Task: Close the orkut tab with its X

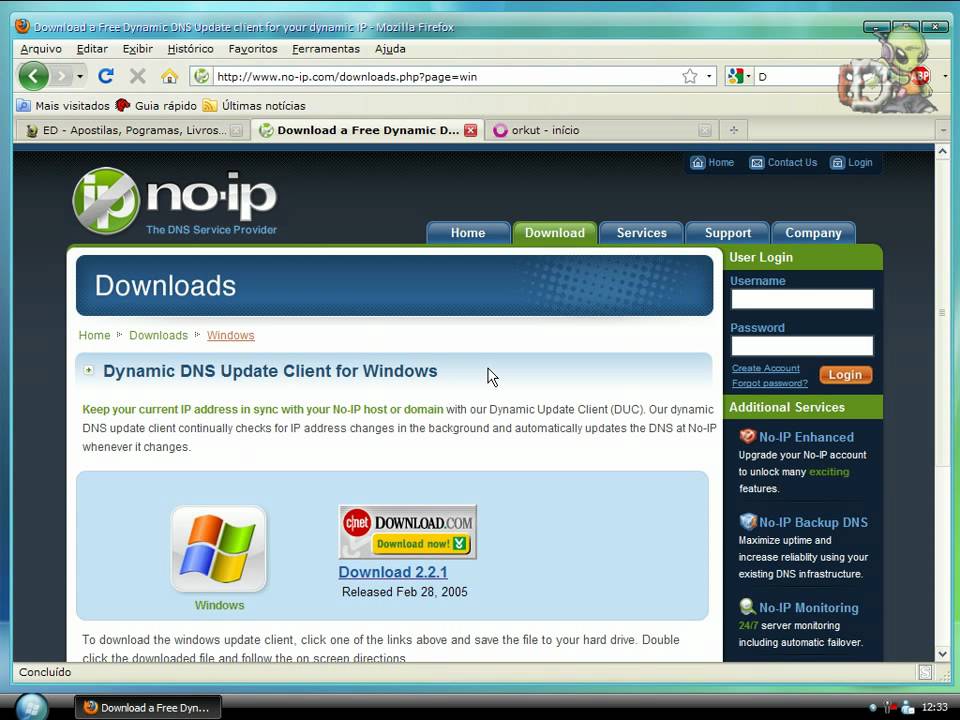Action: [705, 130]
